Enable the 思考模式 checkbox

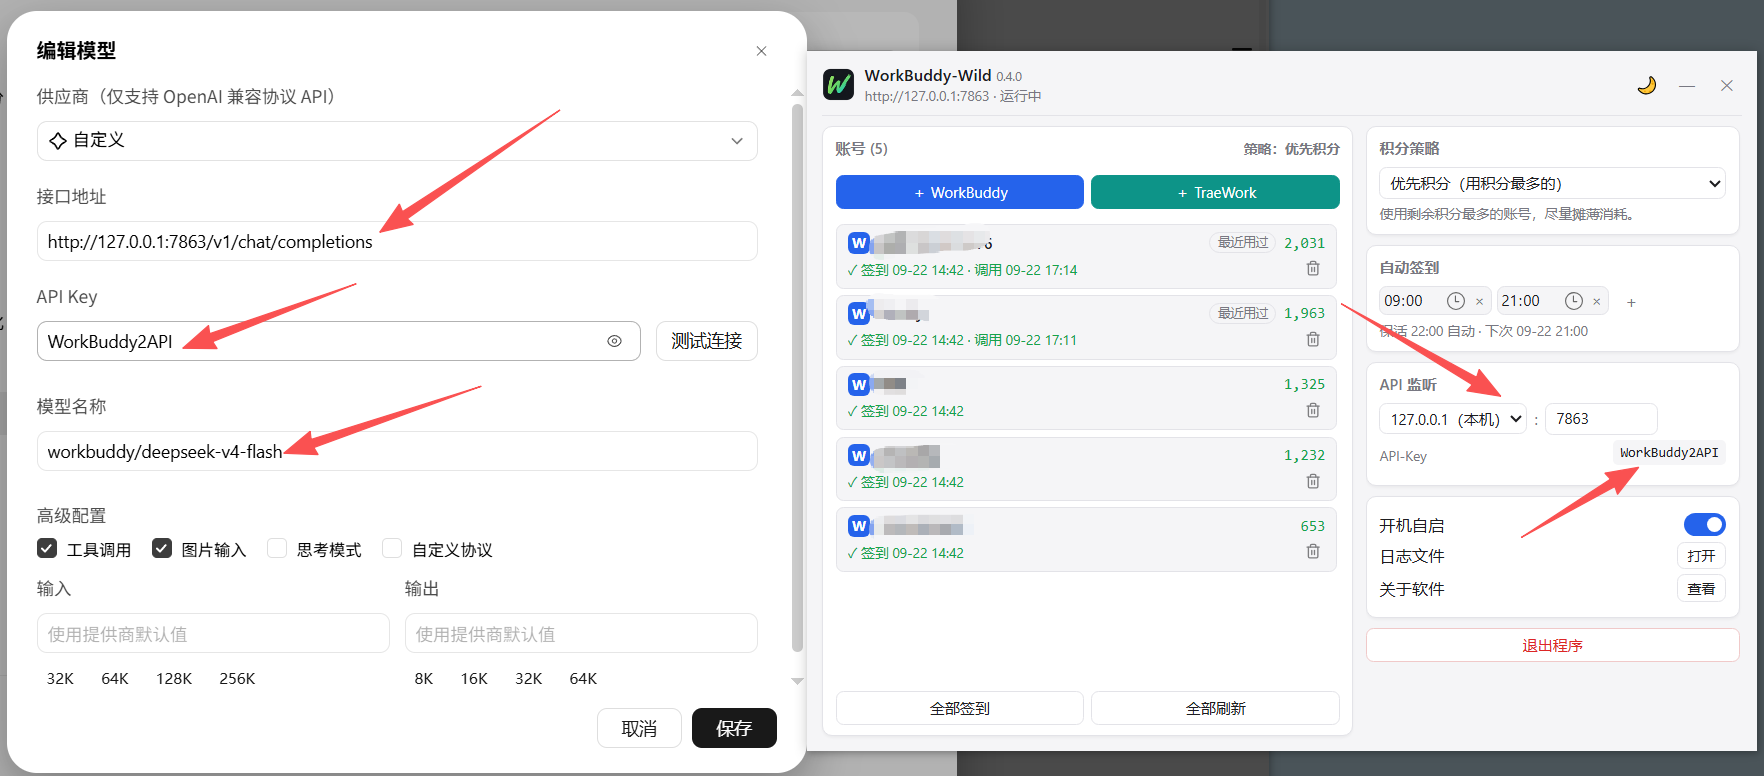point(277,548)
